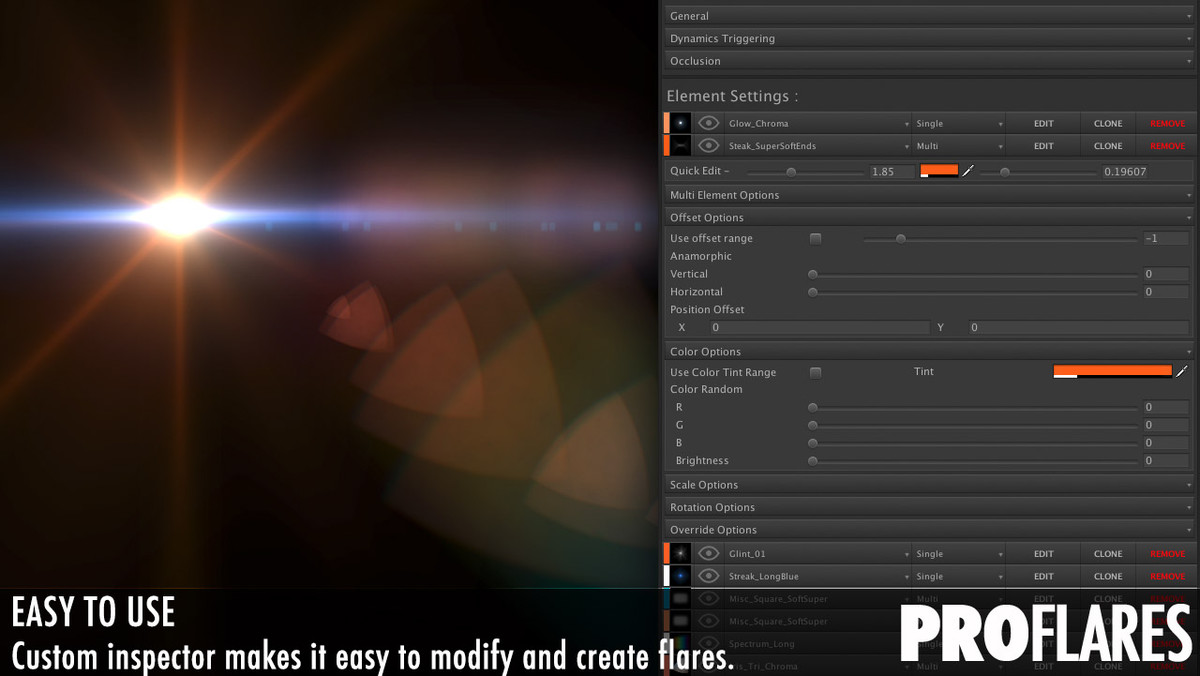This screenshot has width=1200, height=676.
Task: Use the Tint eyedropper icon
Action: (x=1181, y=371)
